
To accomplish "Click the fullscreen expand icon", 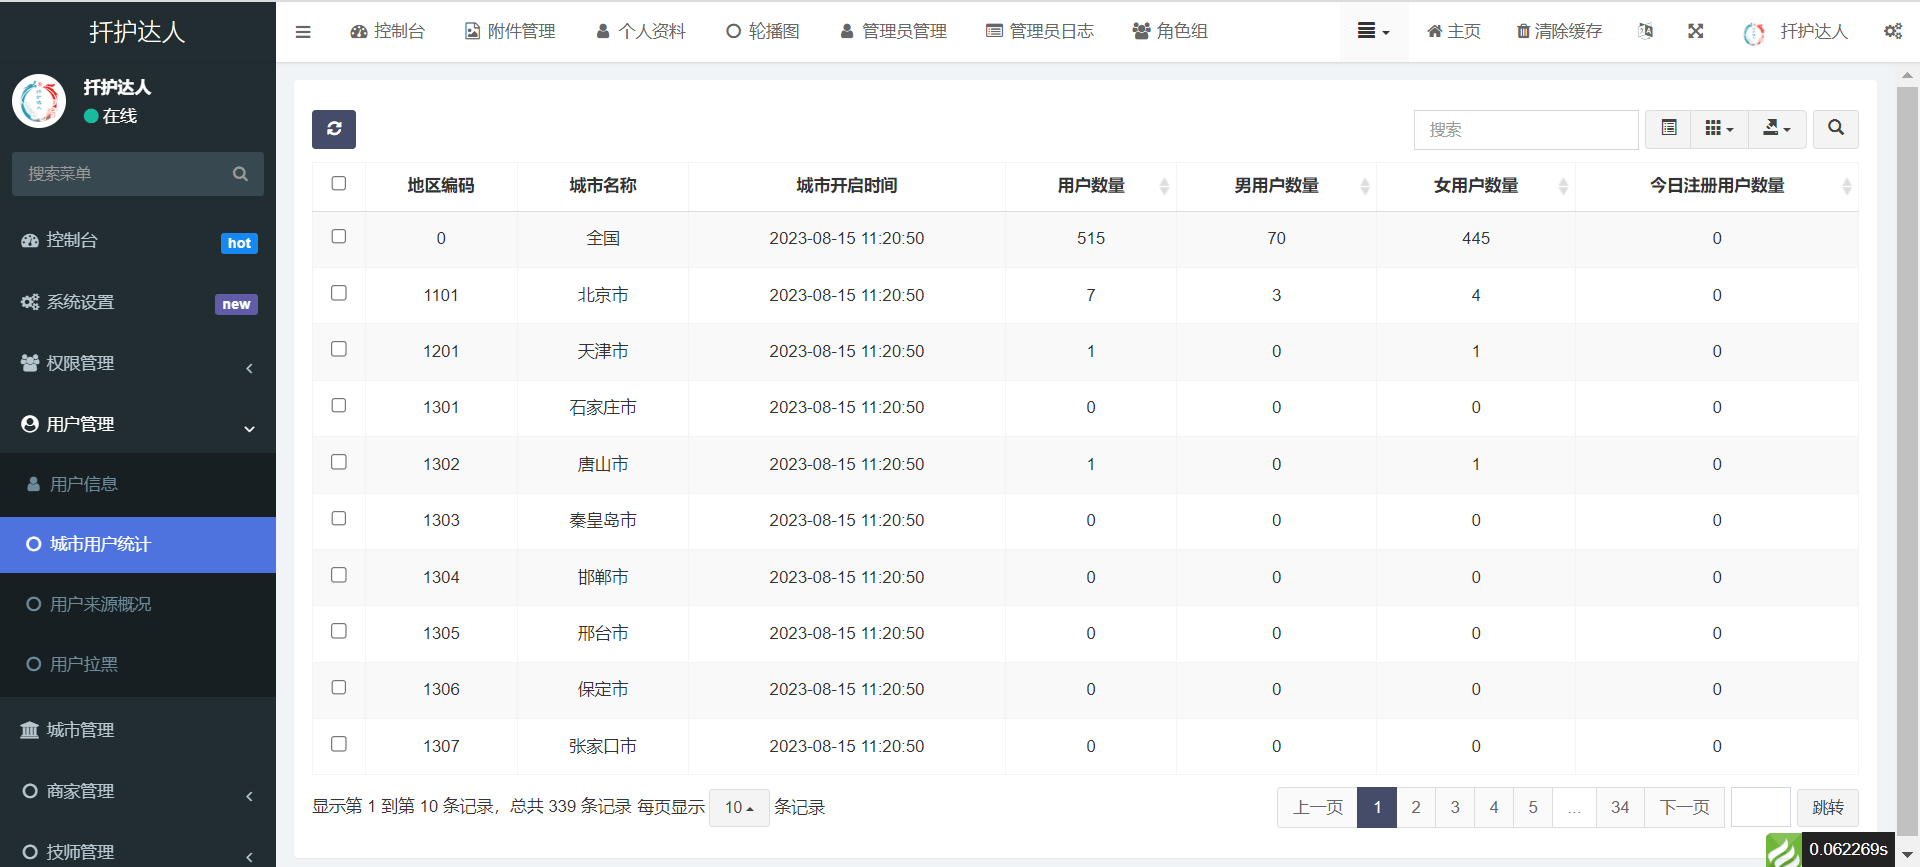I will coord(1695,32).
